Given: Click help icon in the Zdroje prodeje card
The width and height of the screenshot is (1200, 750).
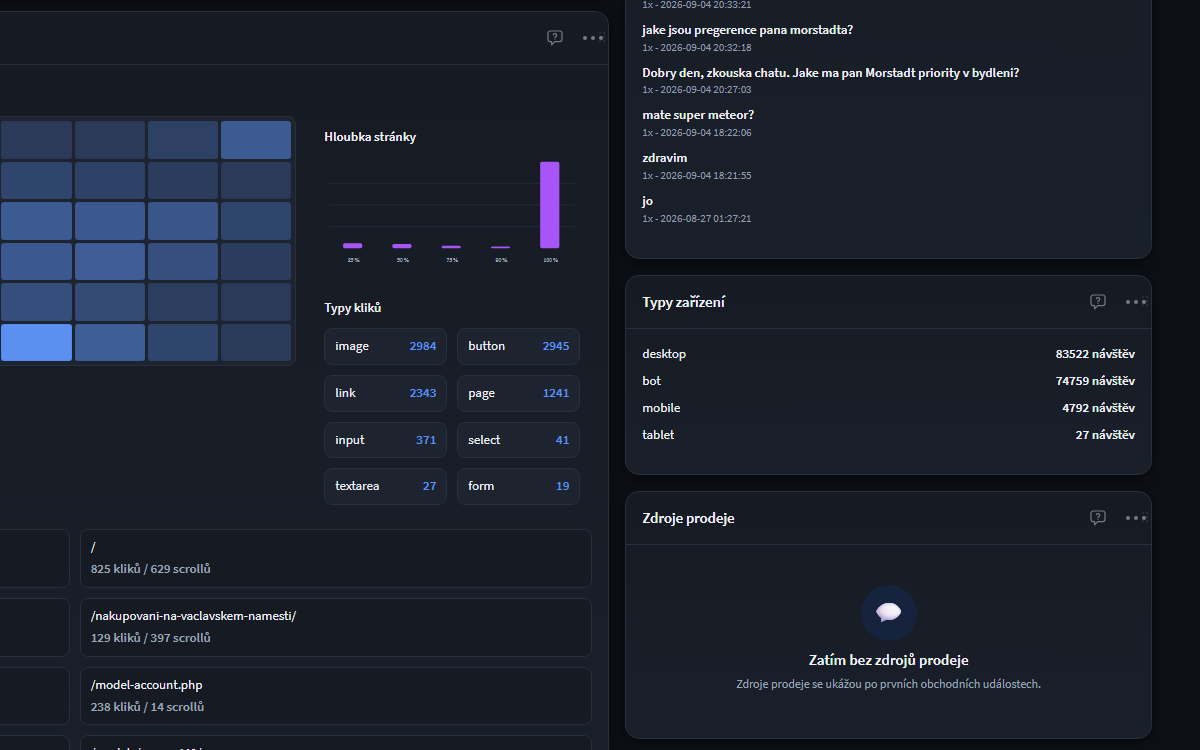Looking at the screenshot, I should (1098, 517).
